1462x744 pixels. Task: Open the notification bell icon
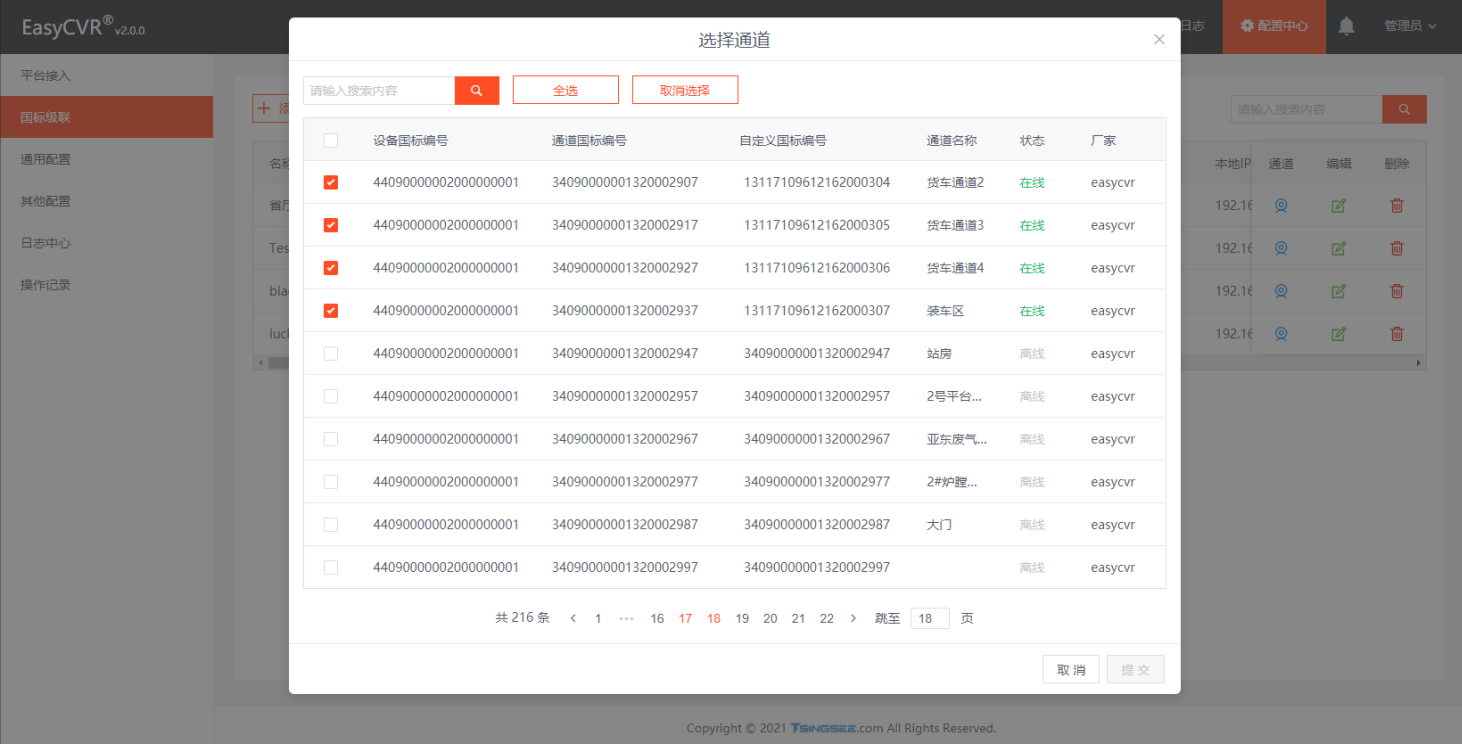click(x=1347, y=26)
